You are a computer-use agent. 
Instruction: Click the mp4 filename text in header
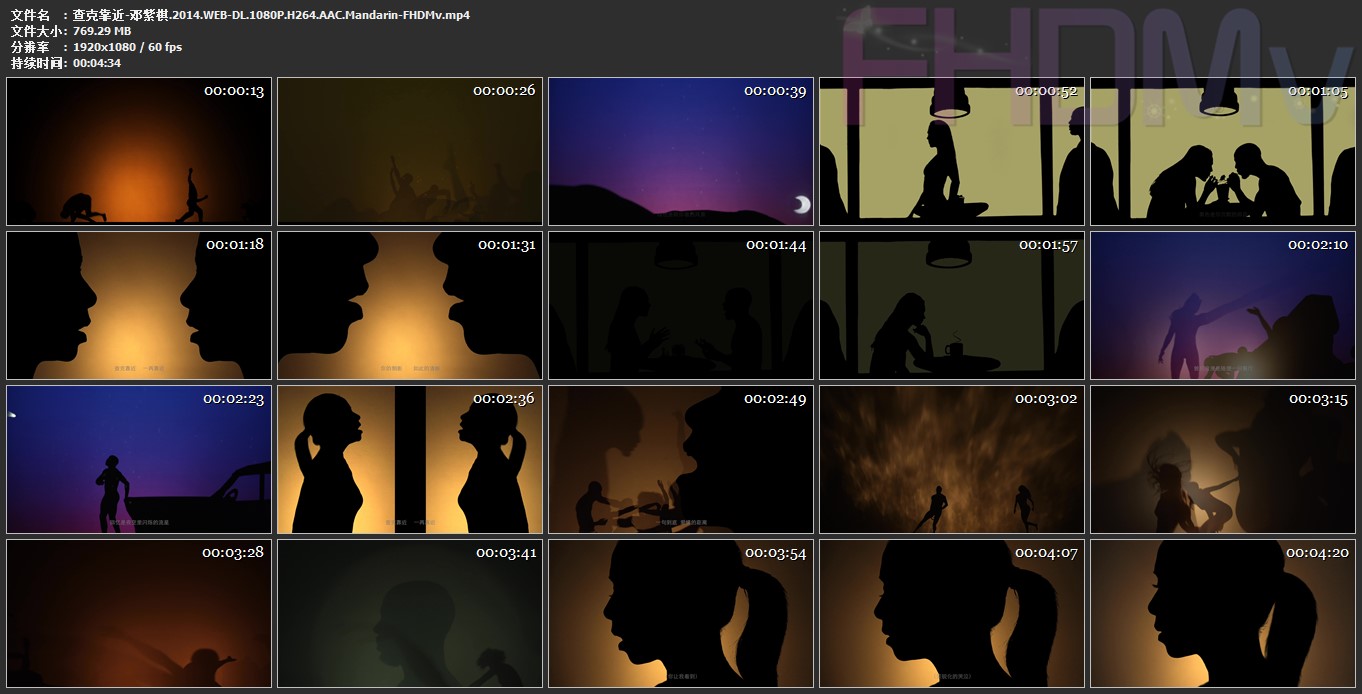pyautogui.click(x=270, y=15)
